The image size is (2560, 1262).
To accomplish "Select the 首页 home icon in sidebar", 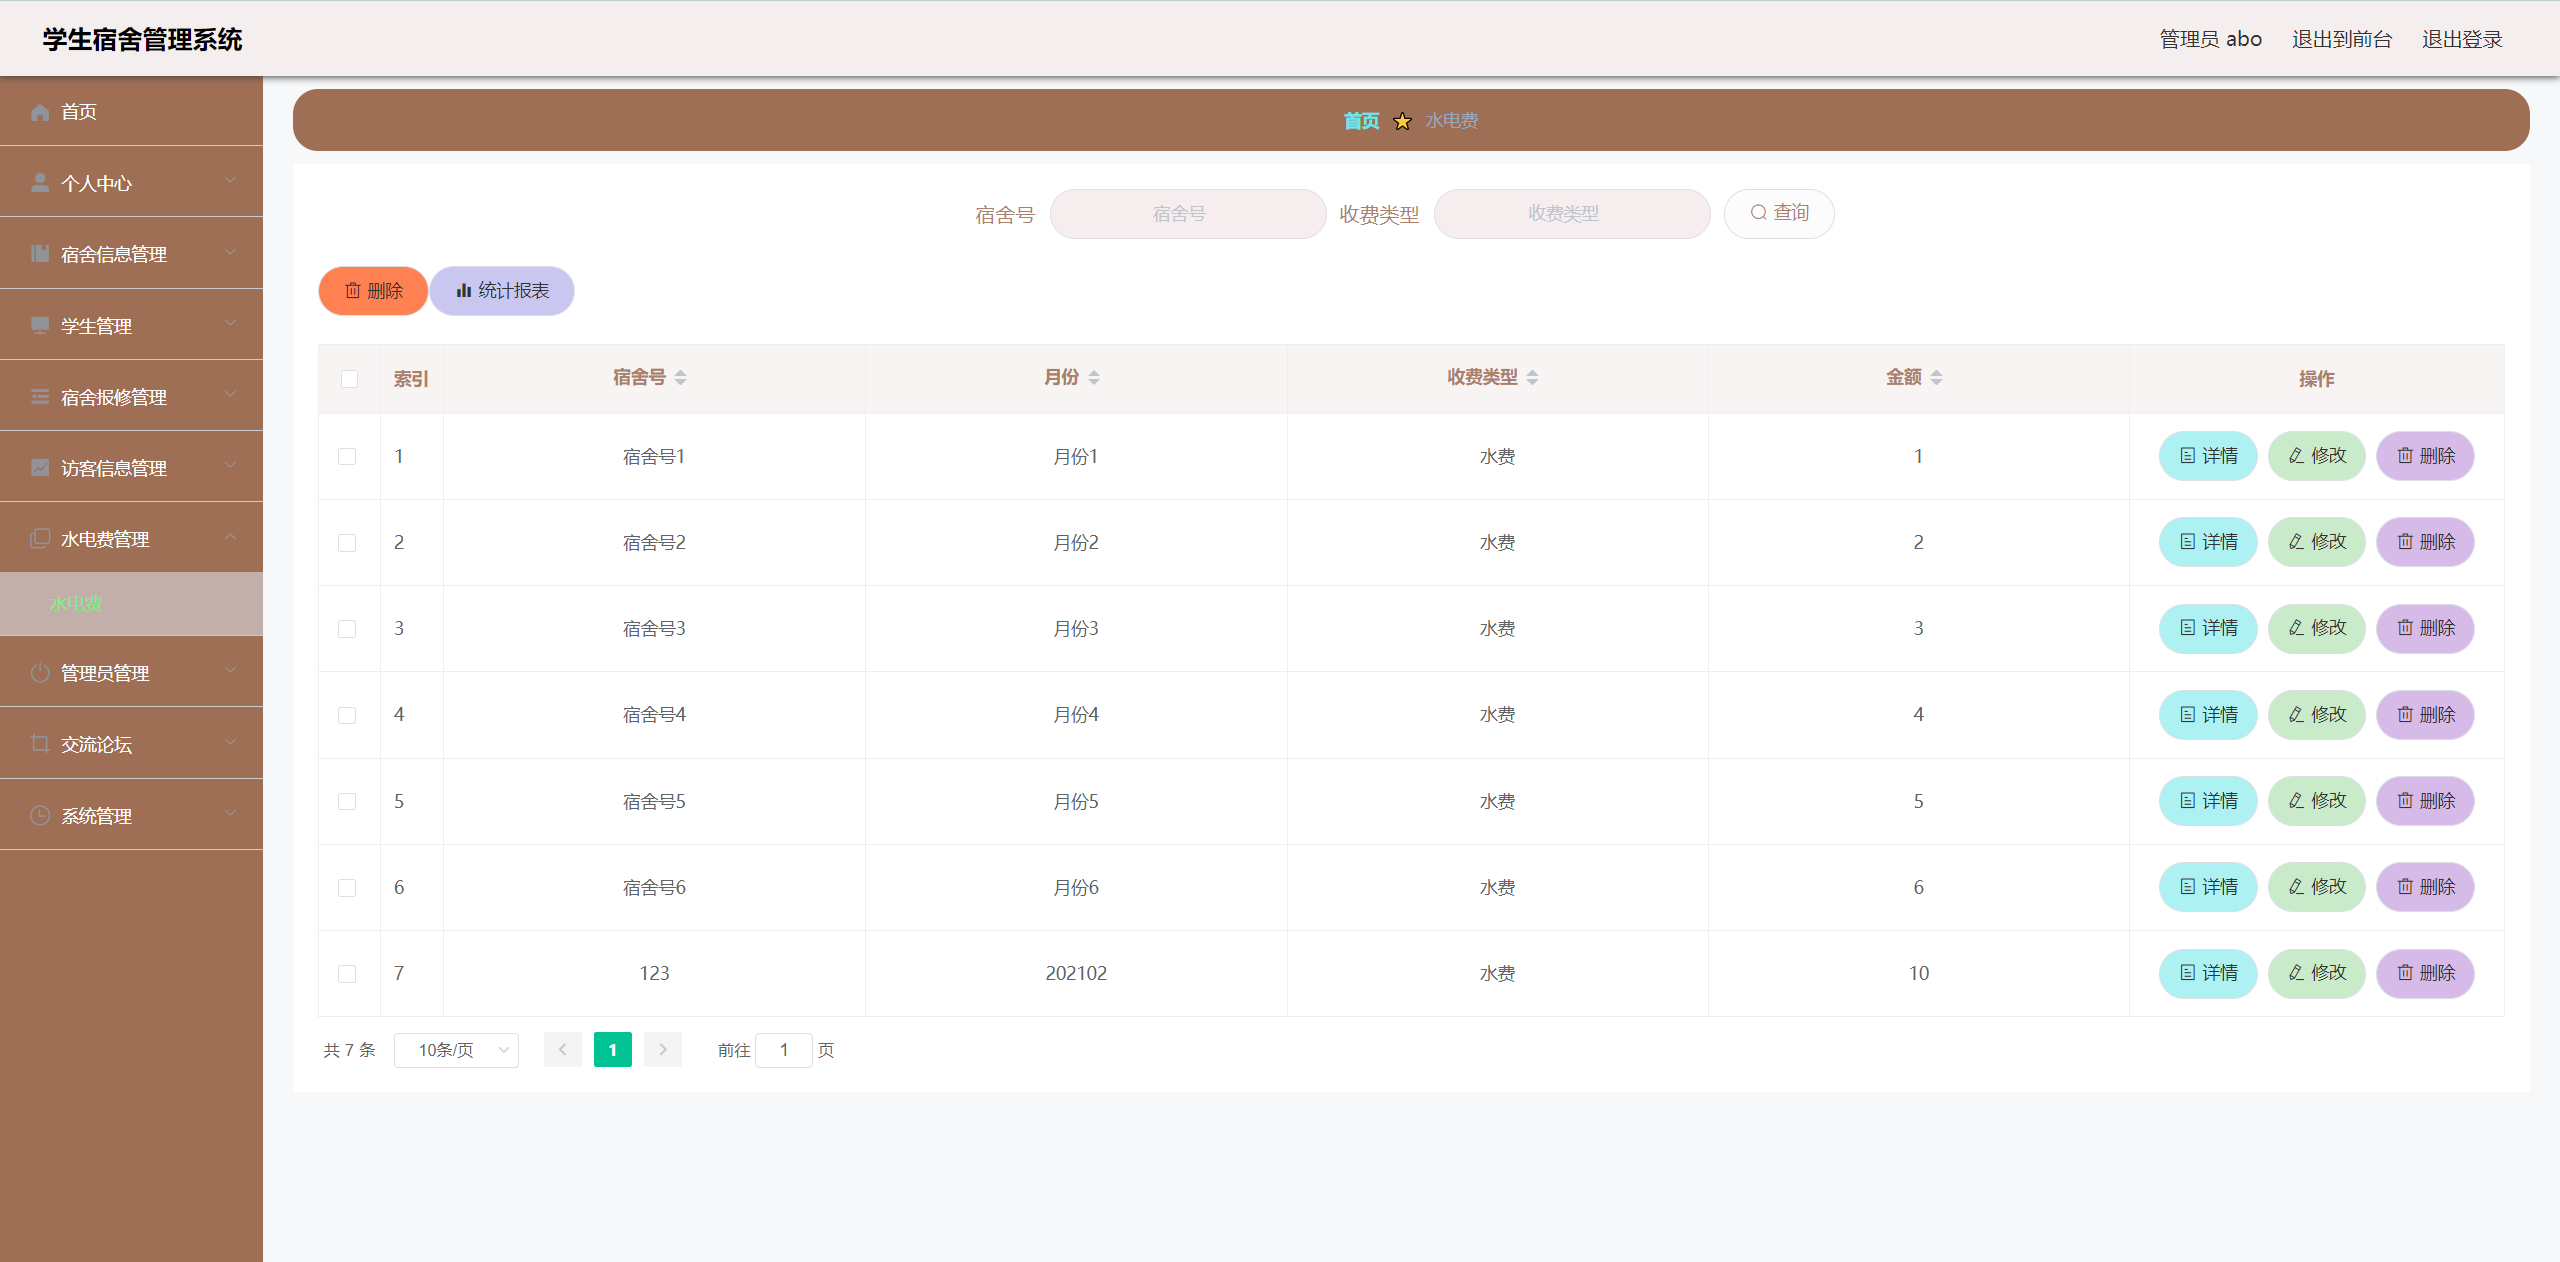I will (40, 112).
